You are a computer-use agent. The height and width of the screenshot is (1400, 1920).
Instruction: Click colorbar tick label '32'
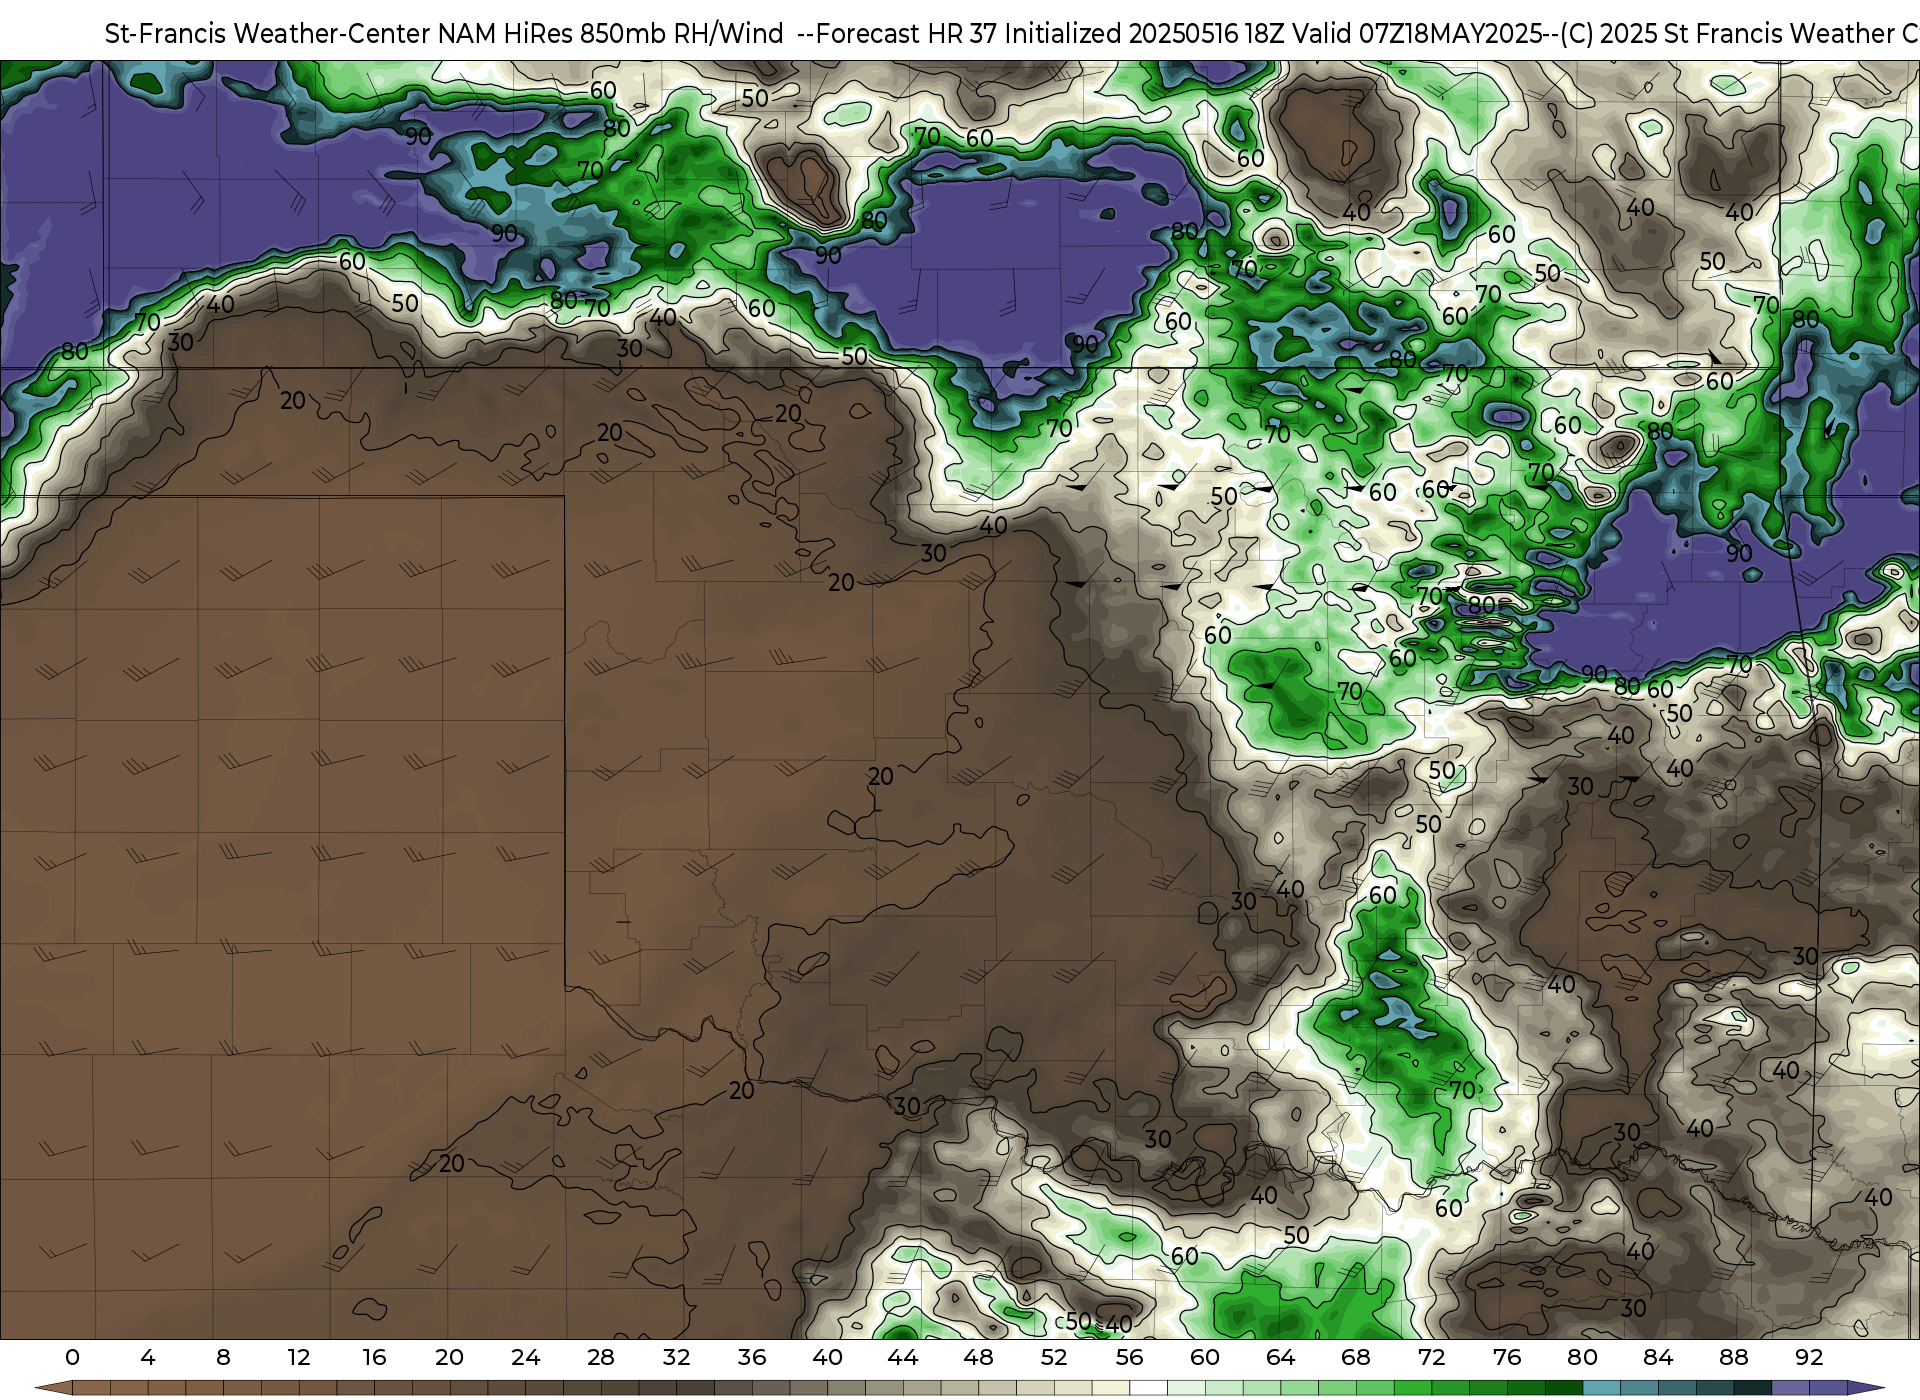coord(676,1357)
